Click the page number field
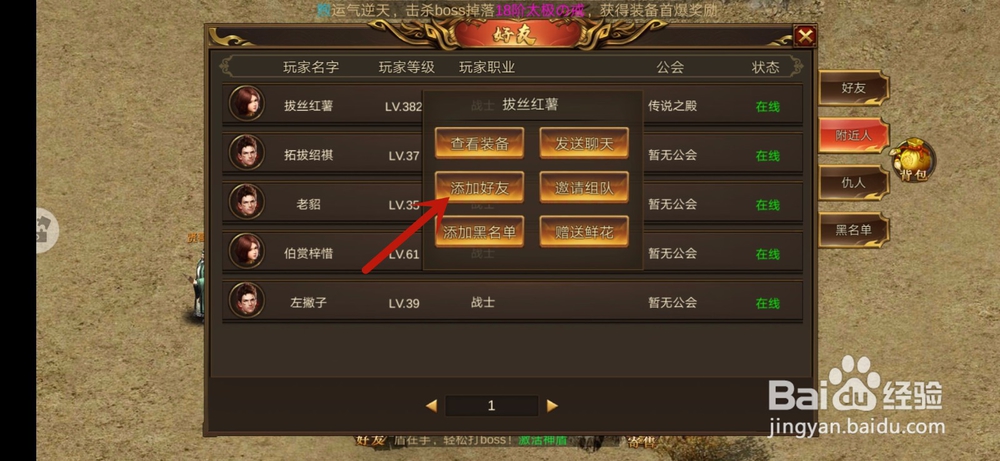1000x461 pixels. coord(492,406)
